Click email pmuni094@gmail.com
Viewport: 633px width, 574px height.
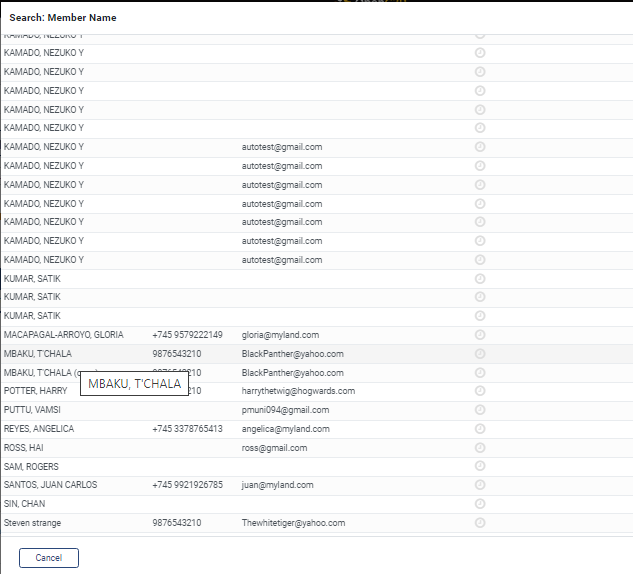(285, 410)
